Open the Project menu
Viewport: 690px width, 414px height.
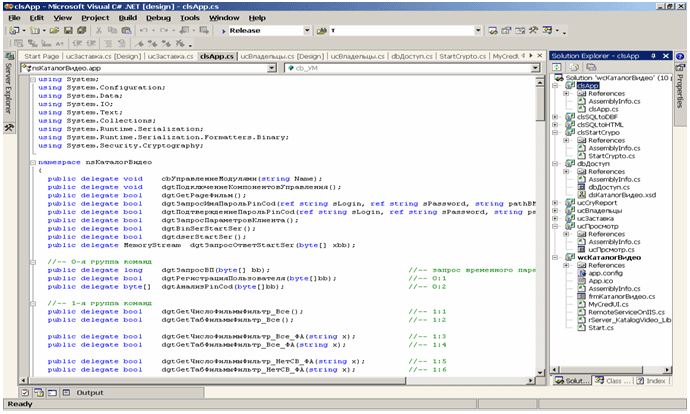click(x=95, y=18)
